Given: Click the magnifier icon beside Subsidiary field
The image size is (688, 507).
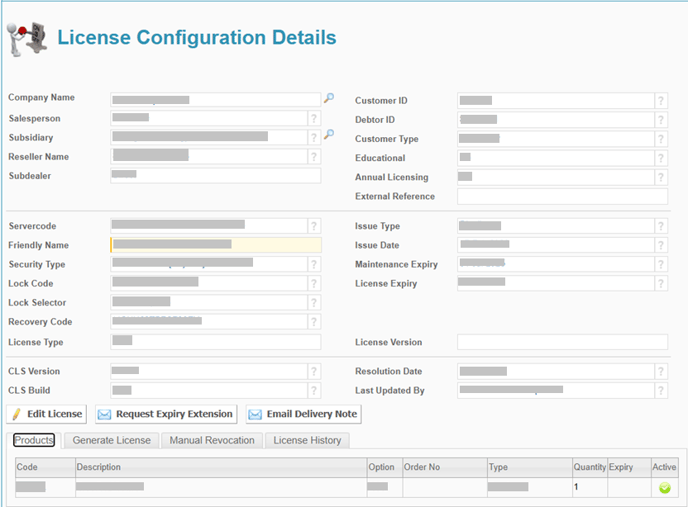Looking at the screenshot, I should tap(329, 135).
